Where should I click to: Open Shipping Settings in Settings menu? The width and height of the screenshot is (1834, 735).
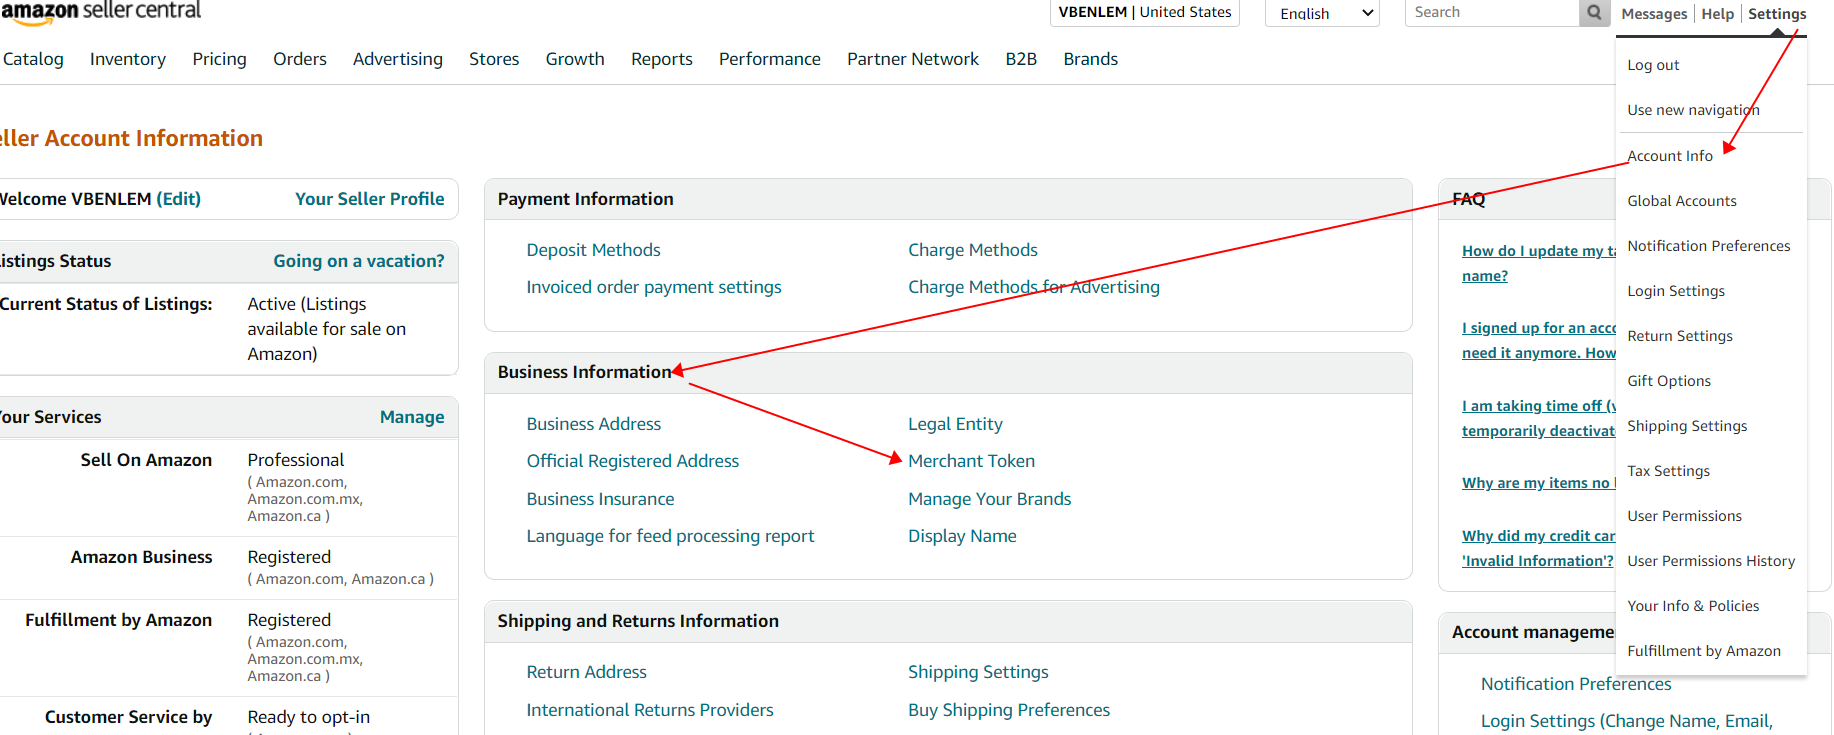[x=1687, y=426]
